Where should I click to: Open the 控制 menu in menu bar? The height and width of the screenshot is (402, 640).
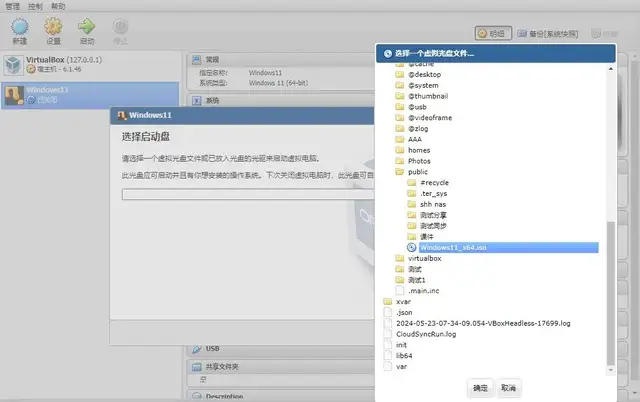point(35,6)
